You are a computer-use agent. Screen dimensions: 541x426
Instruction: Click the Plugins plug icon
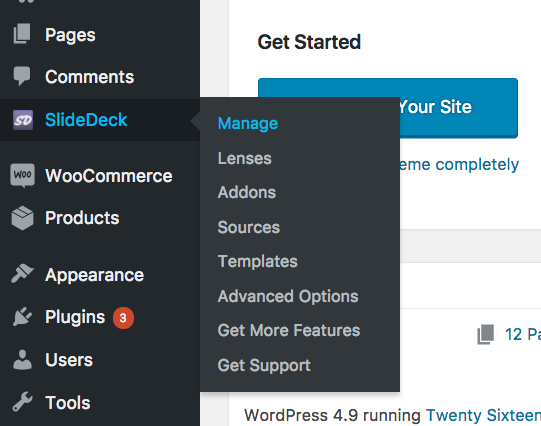pos(22,316)
